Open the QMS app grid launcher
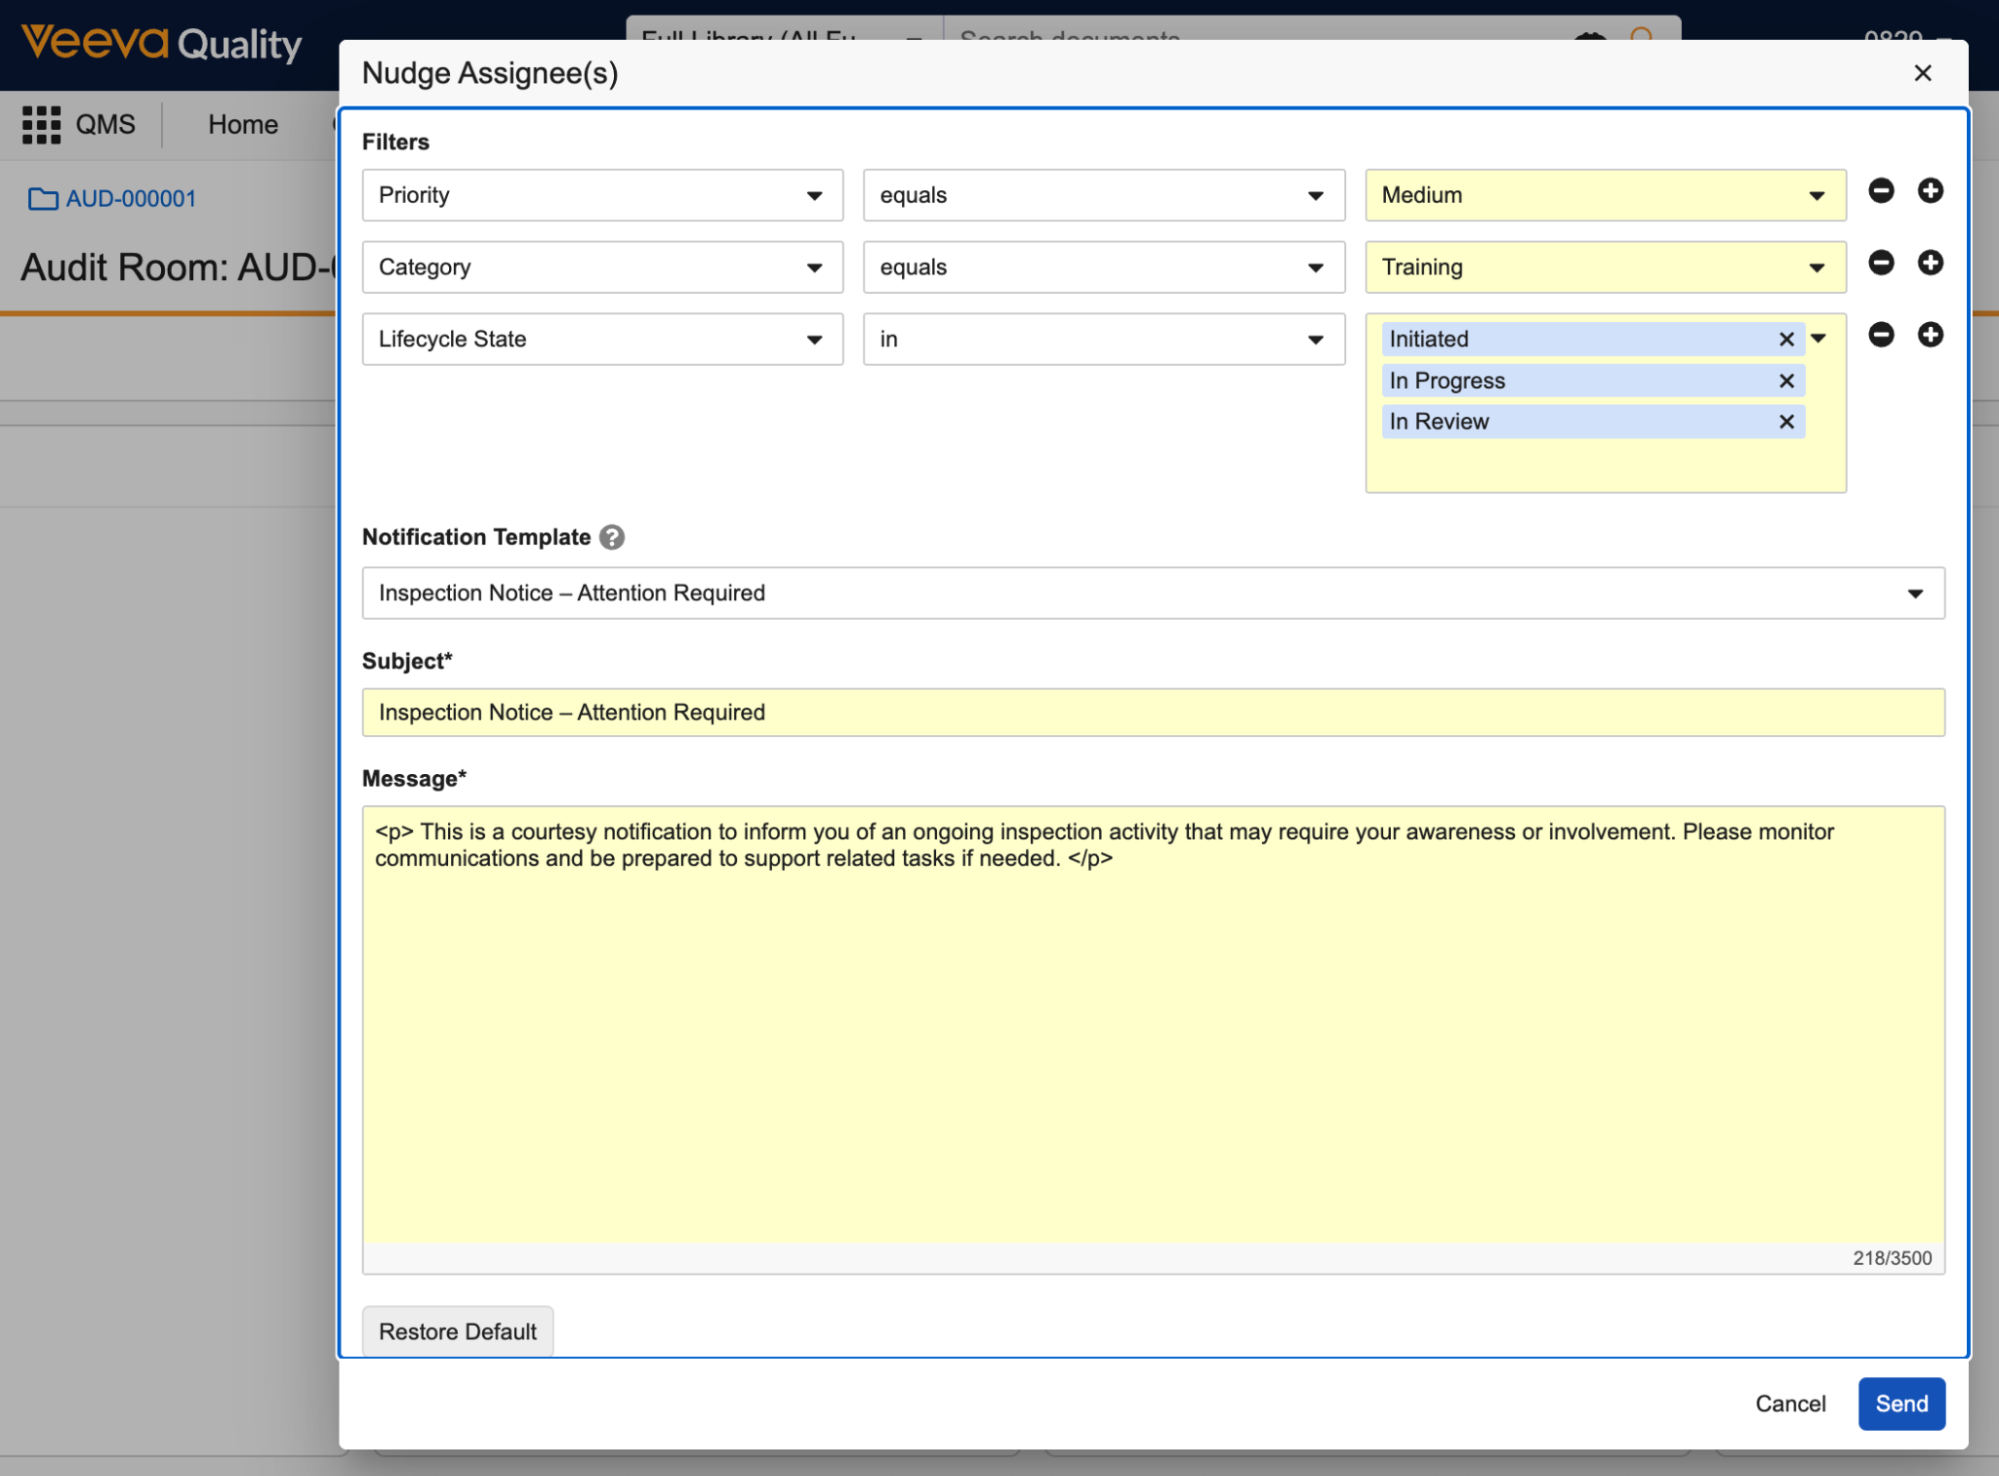 point(41,125)
